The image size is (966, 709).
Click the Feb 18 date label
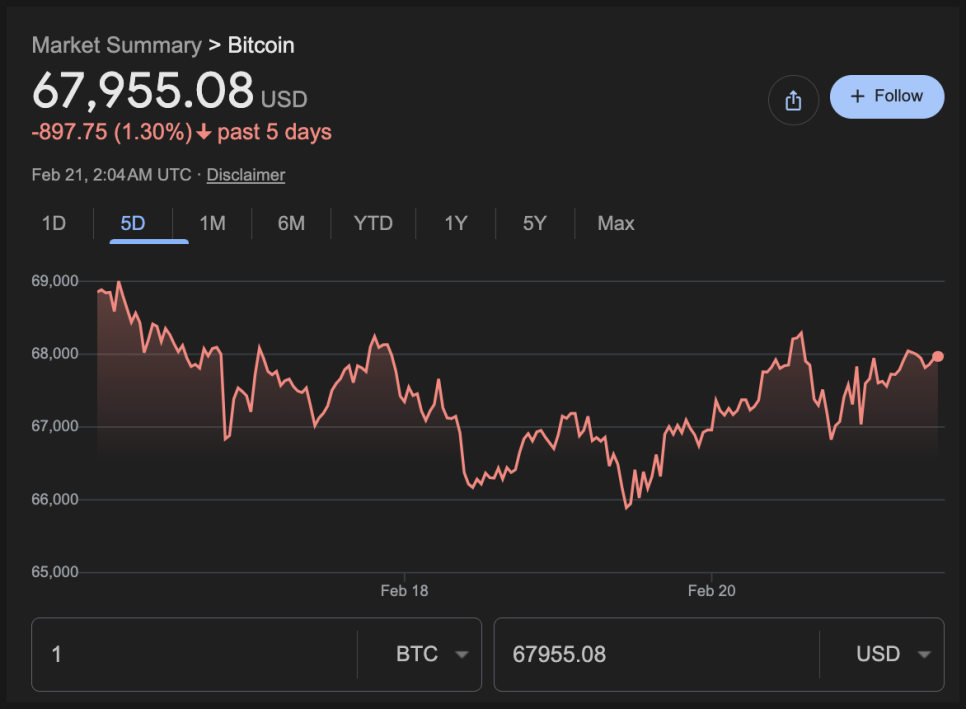coord(404,591)
